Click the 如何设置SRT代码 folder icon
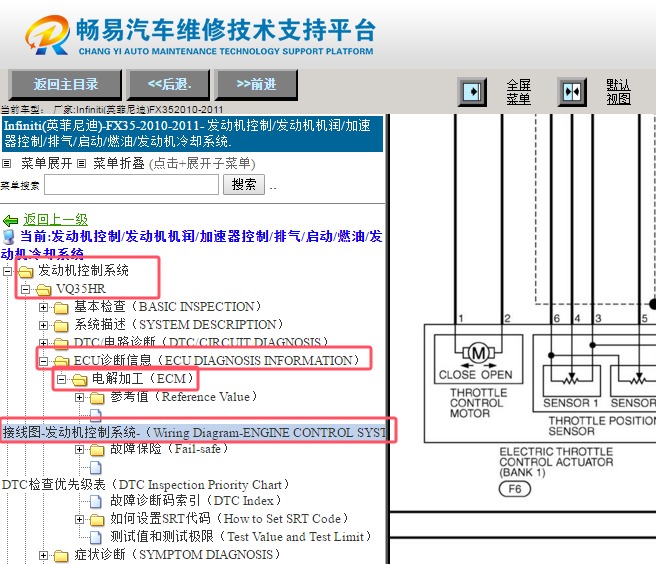 97,520
